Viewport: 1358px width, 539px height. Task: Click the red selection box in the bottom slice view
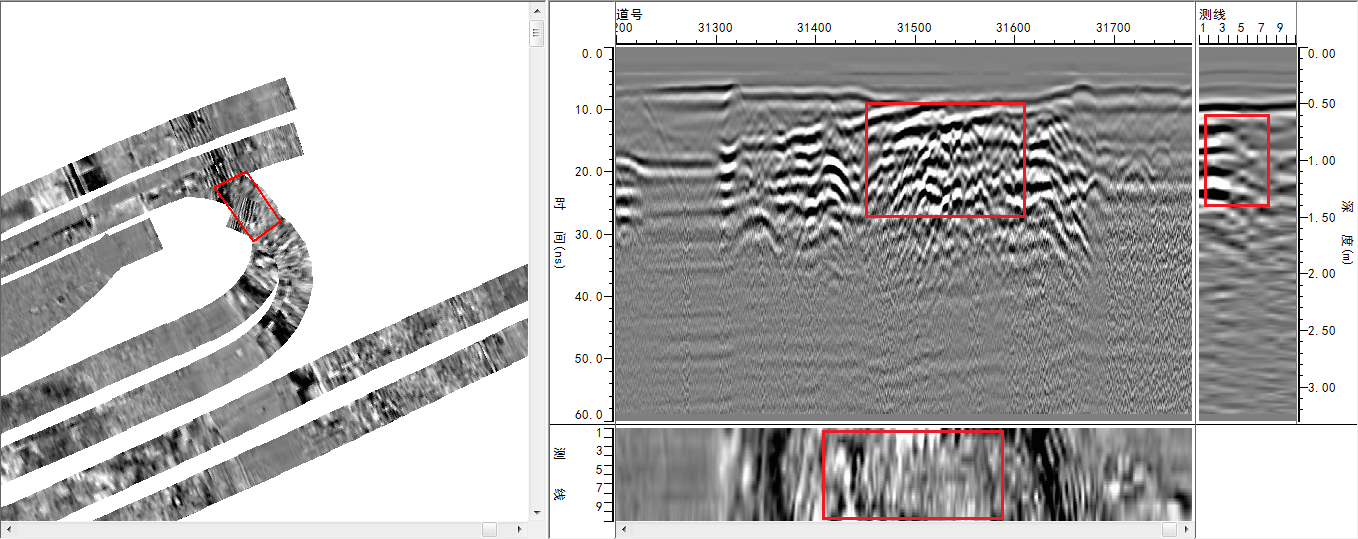click(x=912, y=474)
